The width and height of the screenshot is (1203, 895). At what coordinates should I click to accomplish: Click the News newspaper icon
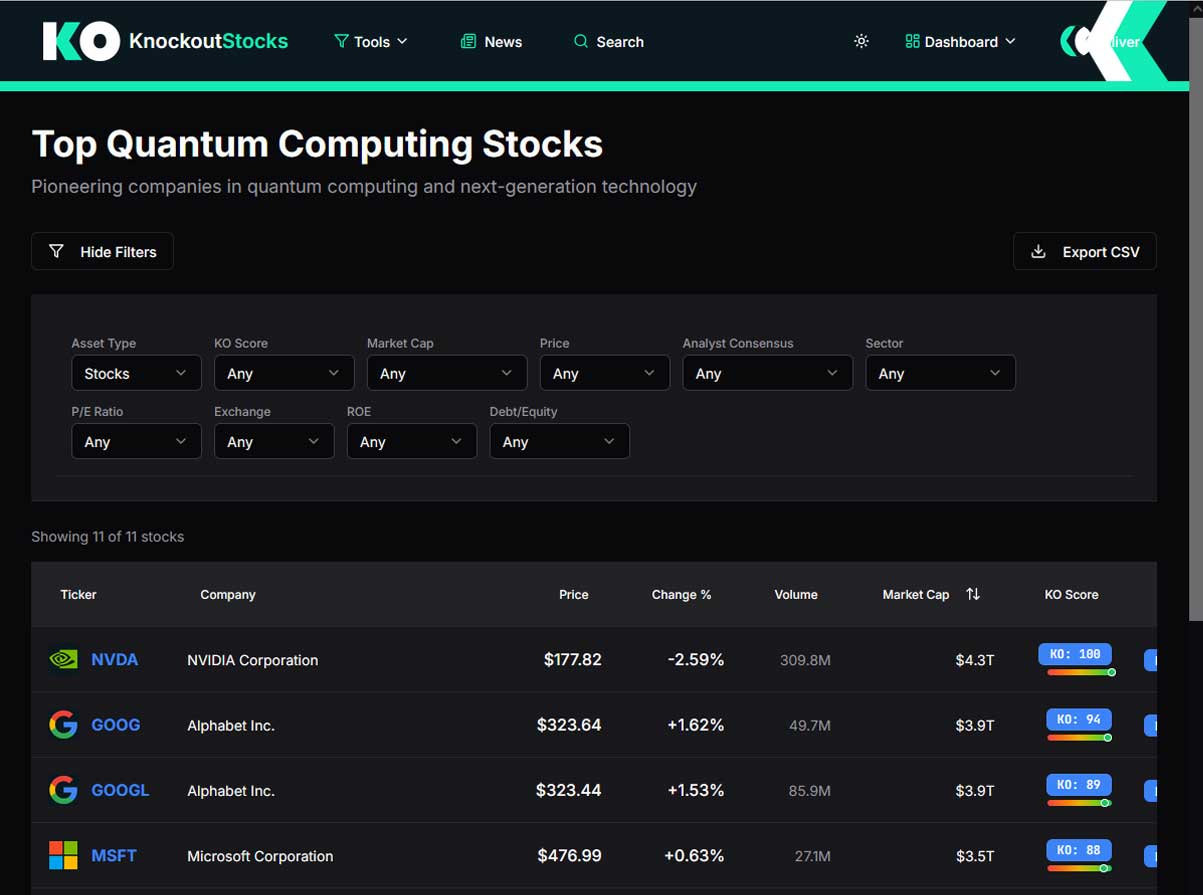467,41
